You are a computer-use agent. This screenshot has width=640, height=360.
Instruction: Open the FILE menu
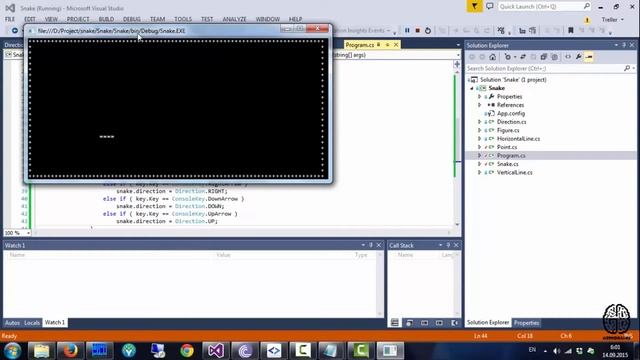click(x=10, y=19)
